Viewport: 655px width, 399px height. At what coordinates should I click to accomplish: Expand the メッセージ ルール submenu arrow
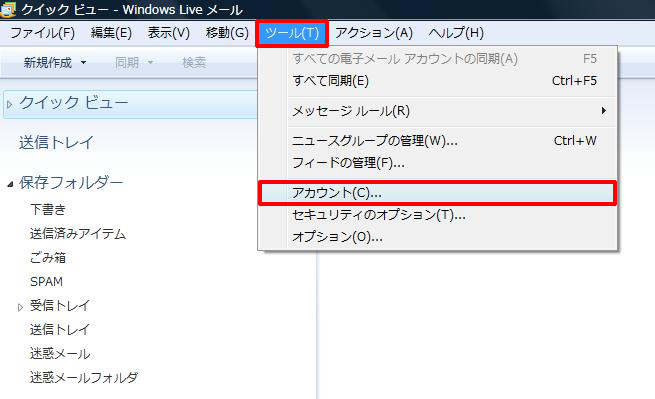point(604,111)
